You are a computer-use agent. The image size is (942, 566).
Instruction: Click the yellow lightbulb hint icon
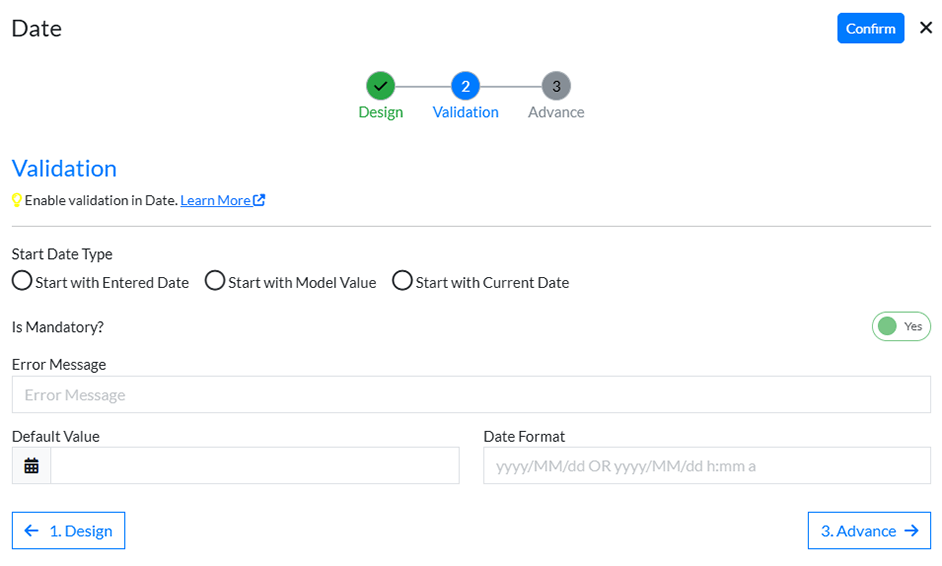17,200
